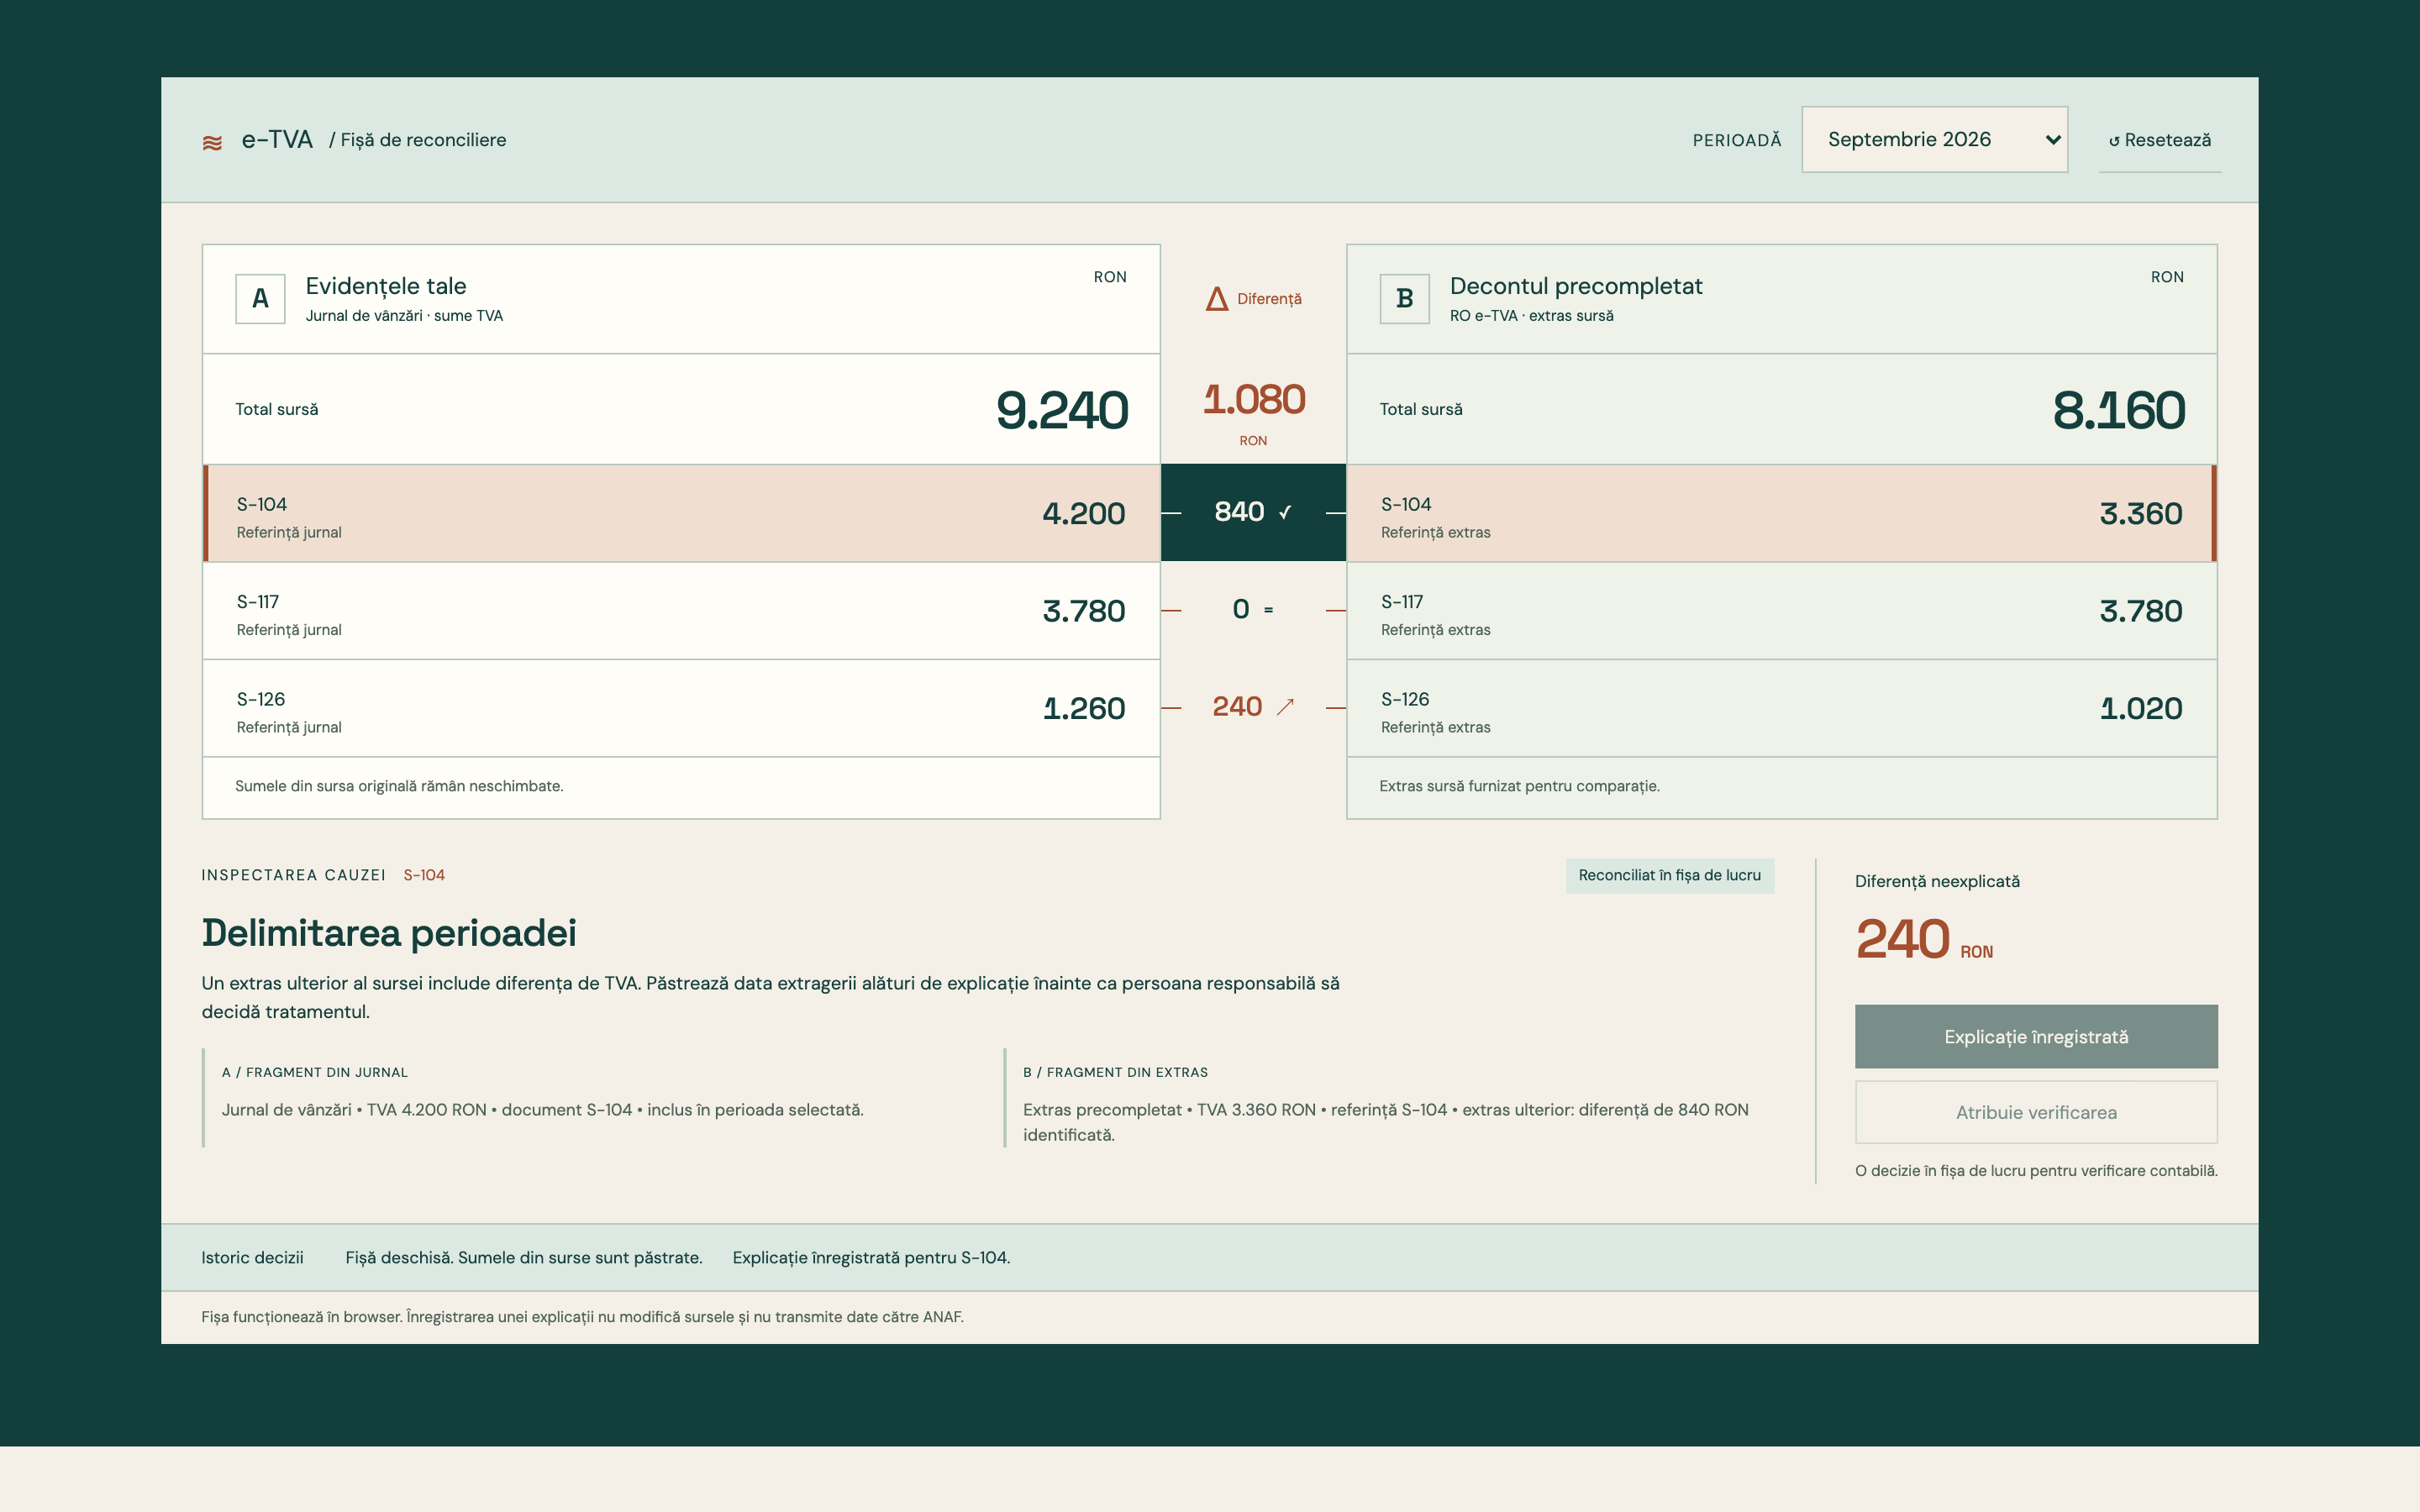
Task: Click the 240 difference cell with arrow
Action: tap(1253, 708)
